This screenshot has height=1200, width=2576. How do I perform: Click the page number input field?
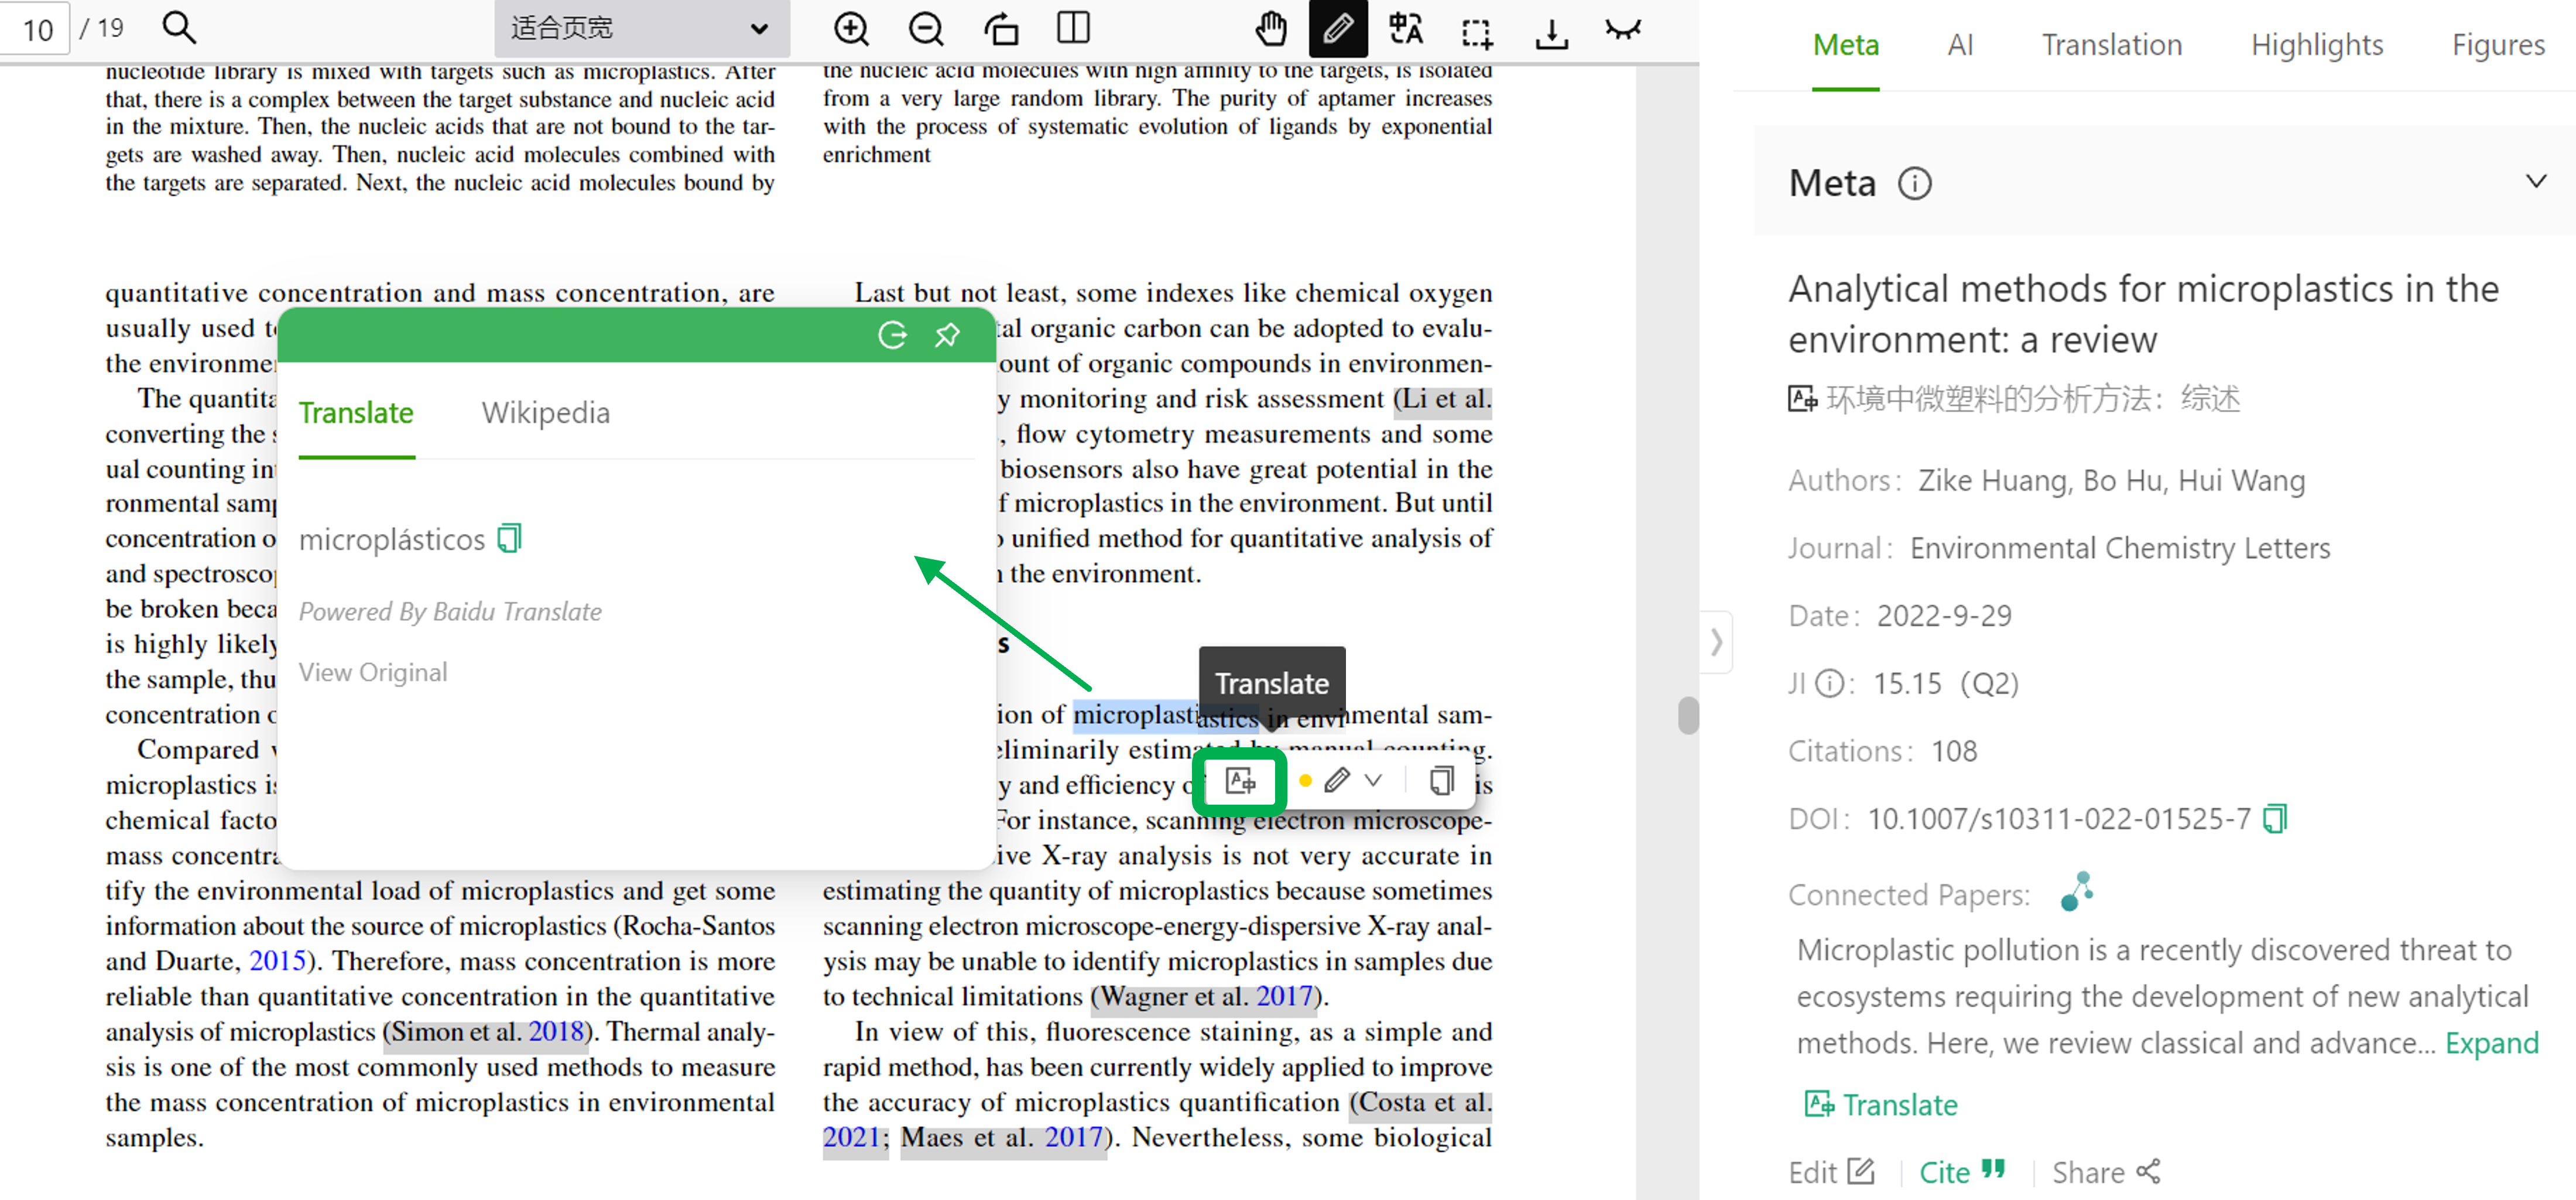(x=36, y=28)
